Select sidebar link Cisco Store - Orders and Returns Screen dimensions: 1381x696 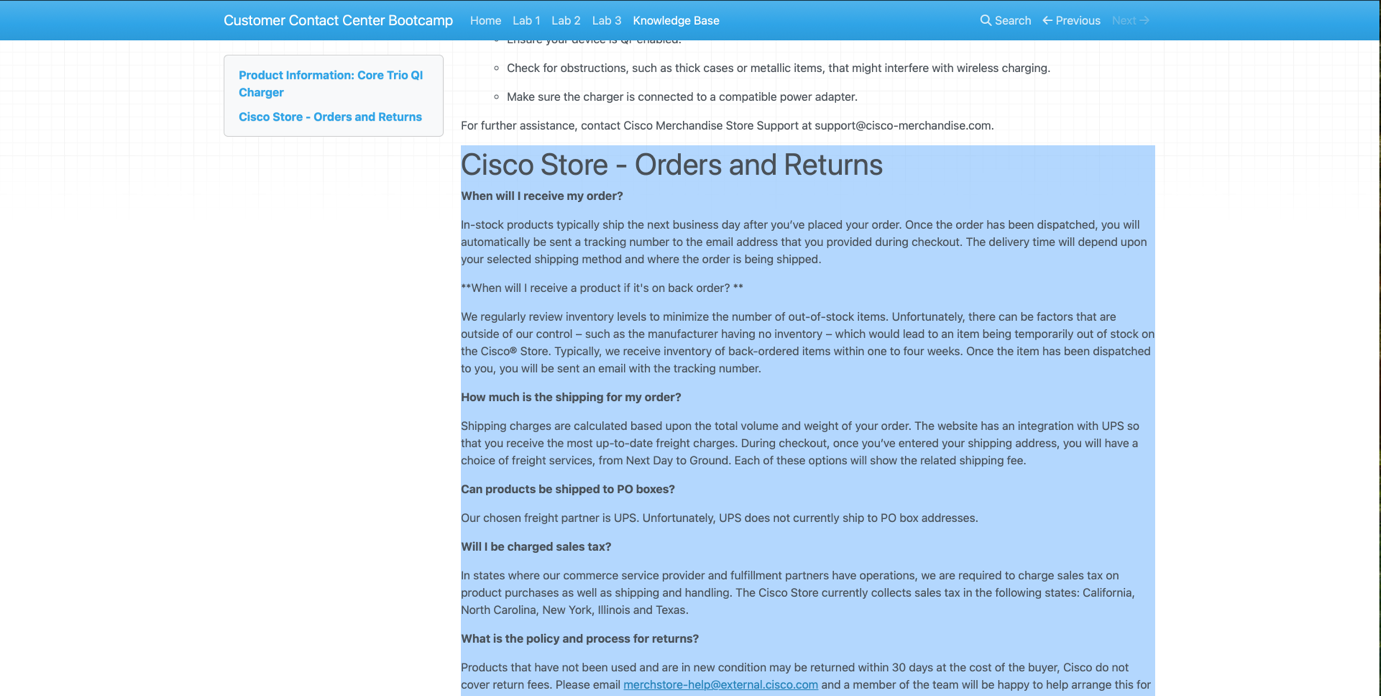330,117
